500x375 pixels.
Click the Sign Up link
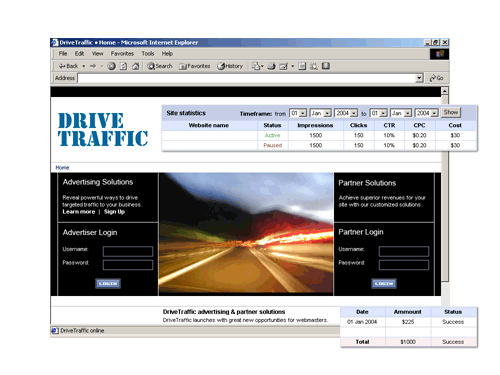(114, 212)
